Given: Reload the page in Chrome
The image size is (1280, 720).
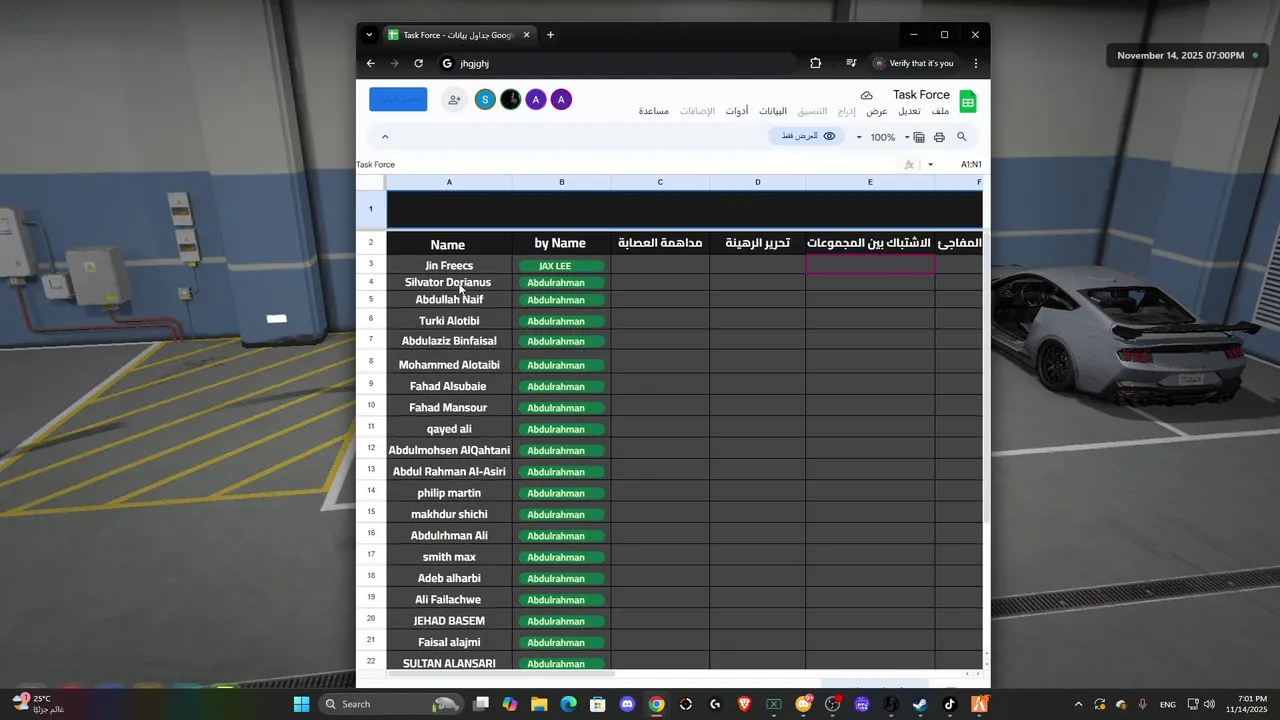Looking at the screenshot, I should pos(418,63).
